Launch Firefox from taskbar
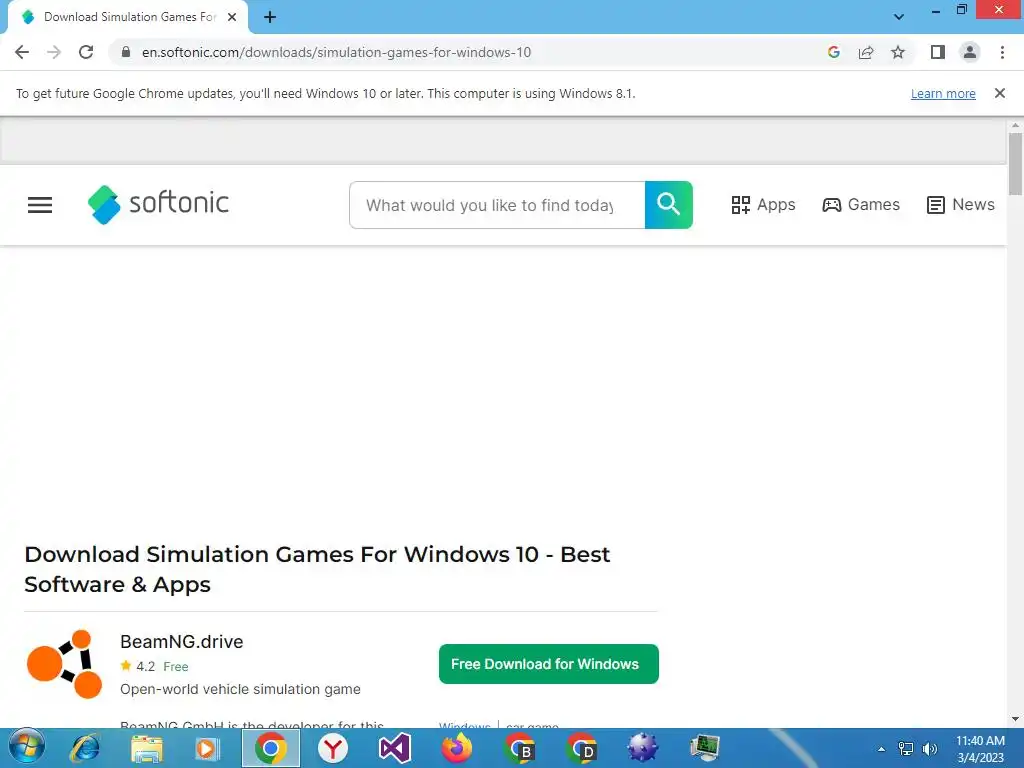 456,748
